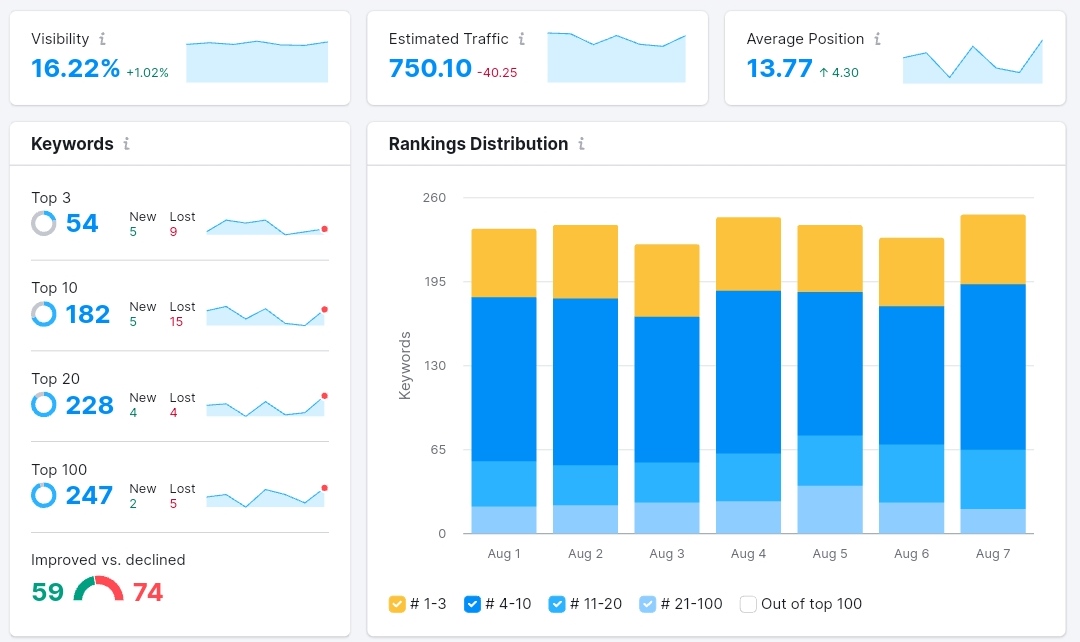Click the declined keywords count 74
The image size is (1080, 642).
(147, 592)
